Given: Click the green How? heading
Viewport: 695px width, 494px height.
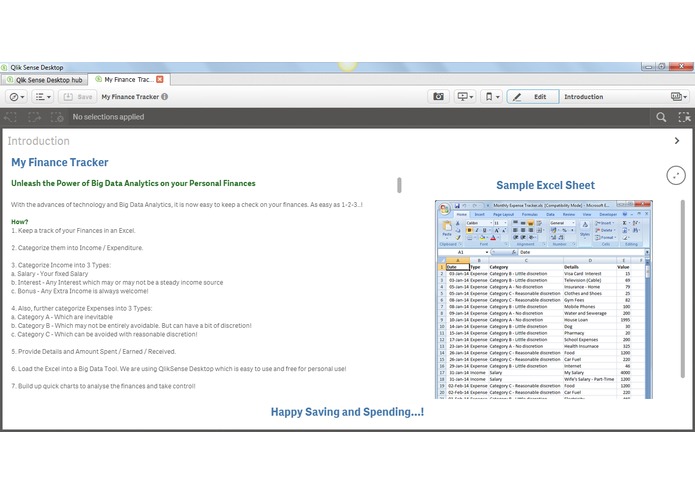Looking at the screenshot, I should click(x=20, y=222).
